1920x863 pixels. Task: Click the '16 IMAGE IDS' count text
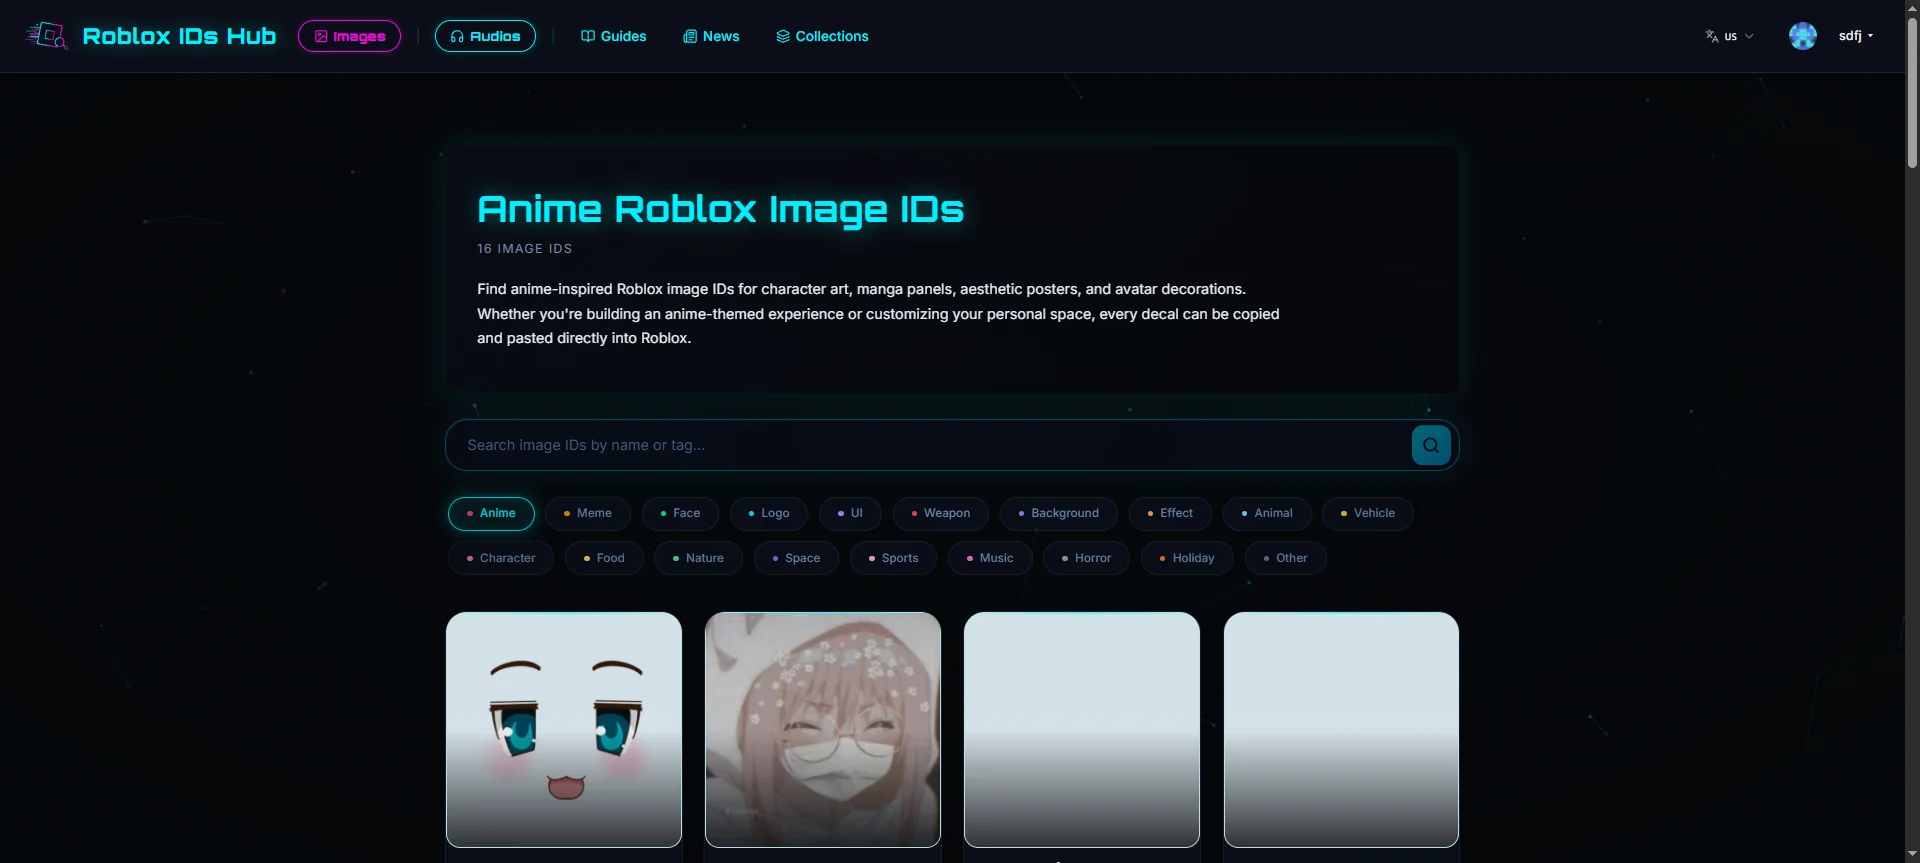(x=525, y=249)
